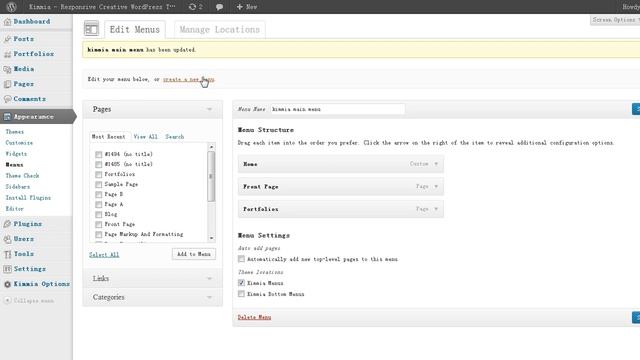This screenshot has height=360, width=640.
Task: Click the Users sidebar icon
Action: pyautogui.click(x=7, y=239)
